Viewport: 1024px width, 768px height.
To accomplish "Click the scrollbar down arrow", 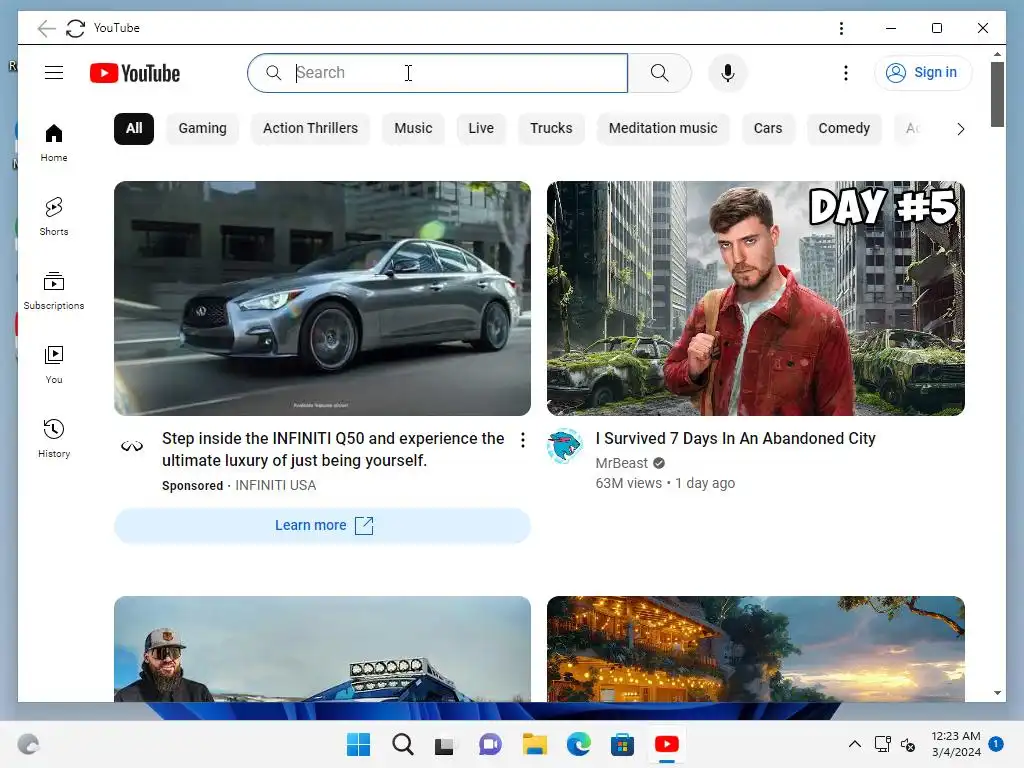I will [997, 693].
